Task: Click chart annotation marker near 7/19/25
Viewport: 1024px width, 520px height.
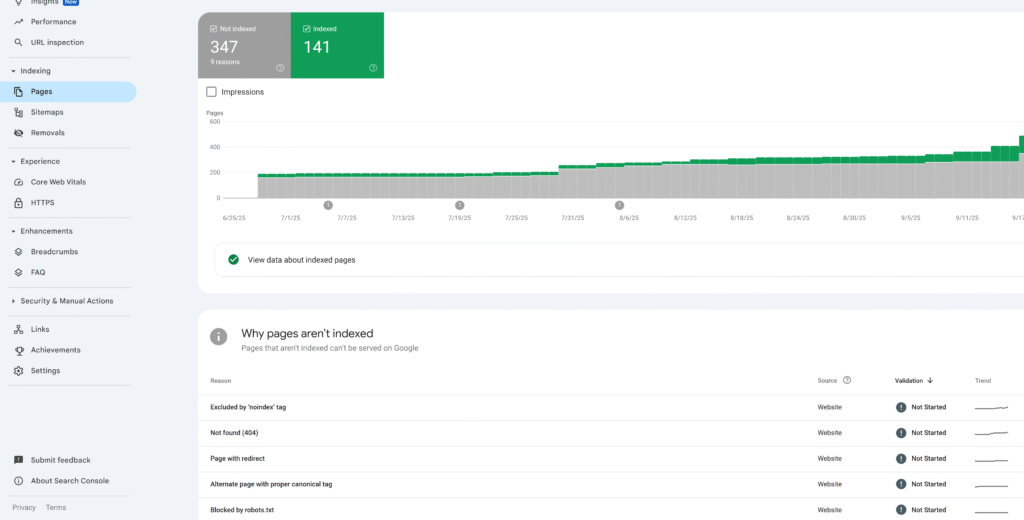Action: click(460, 205)
